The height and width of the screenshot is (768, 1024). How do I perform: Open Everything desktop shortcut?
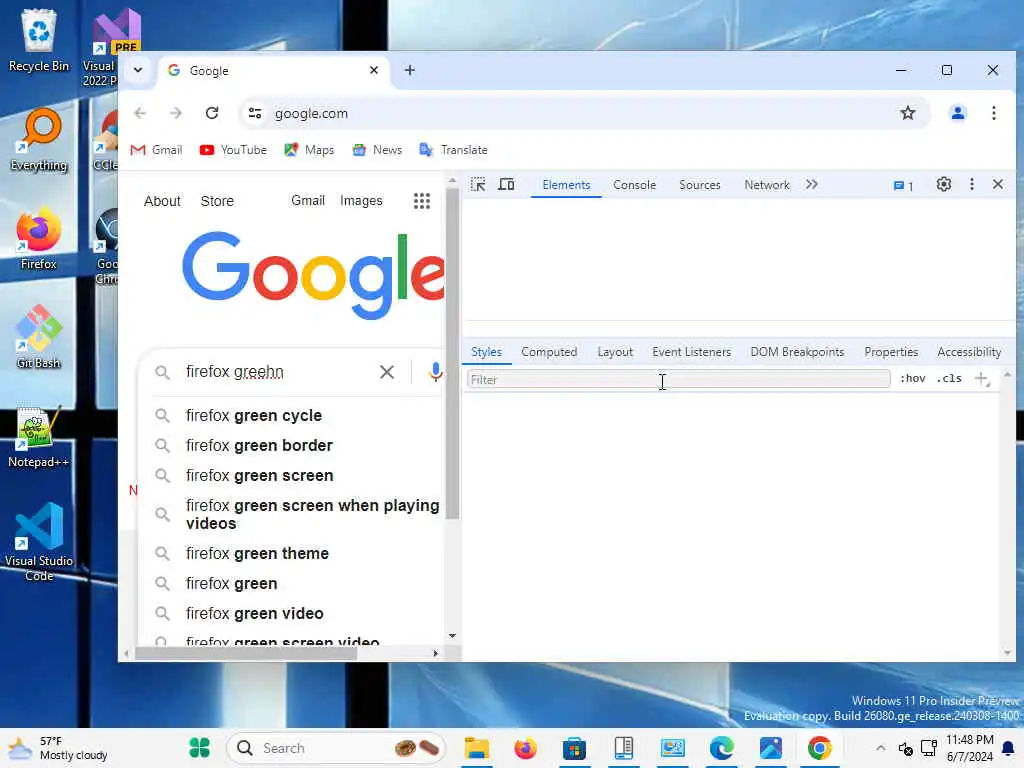pyautogui.click(x=39, y=140)
